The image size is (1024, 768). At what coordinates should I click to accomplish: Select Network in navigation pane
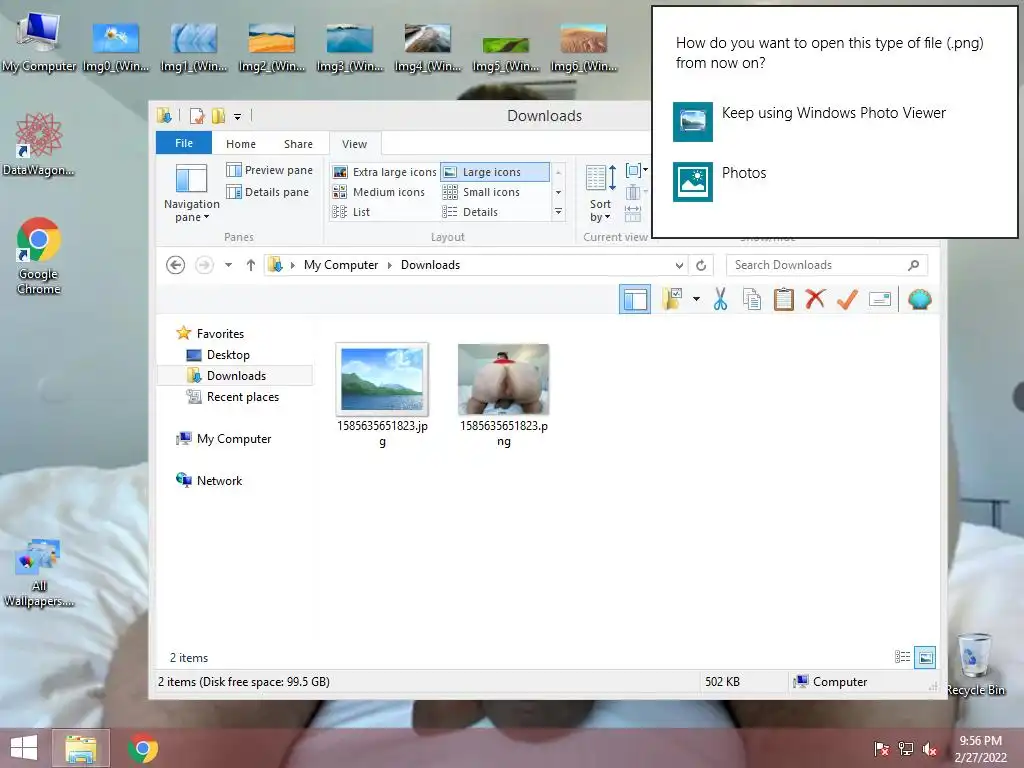209,481
